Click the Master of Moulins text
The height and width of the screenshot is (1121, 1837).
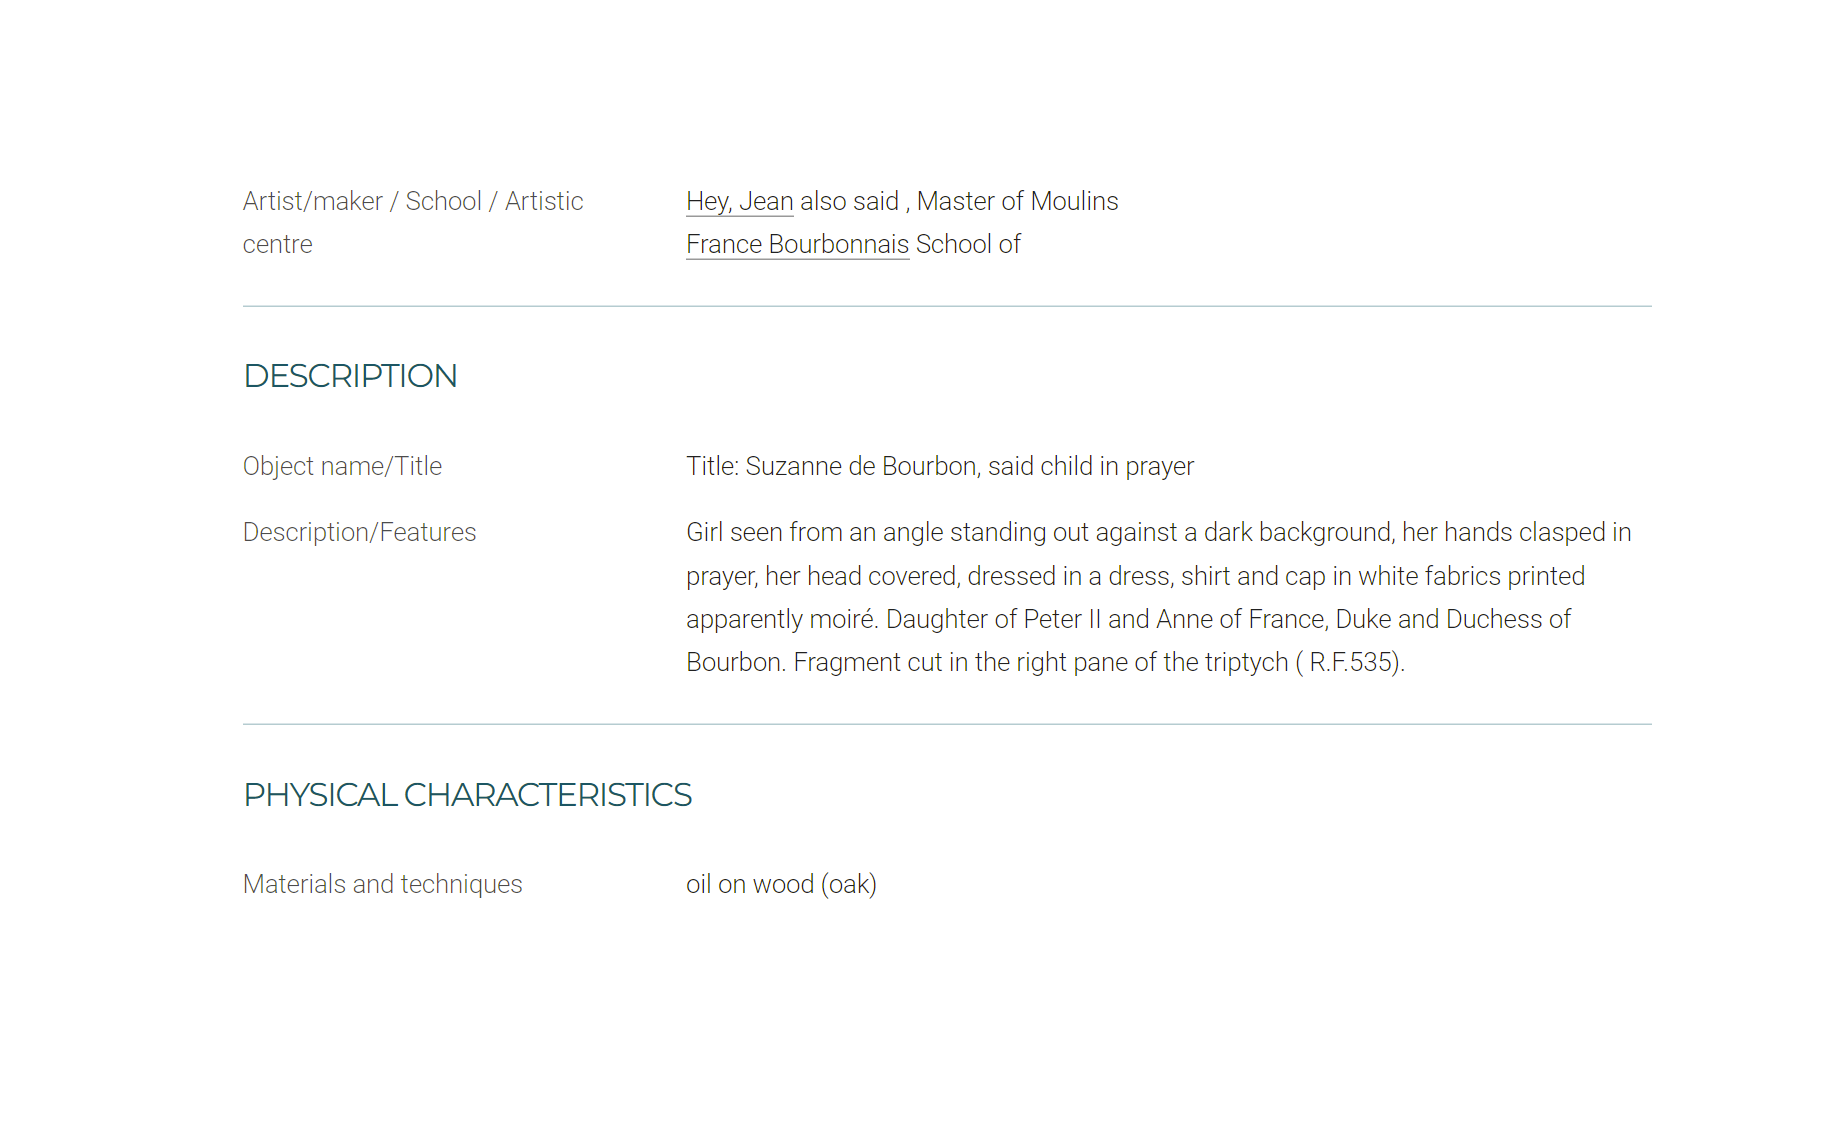1017,201
